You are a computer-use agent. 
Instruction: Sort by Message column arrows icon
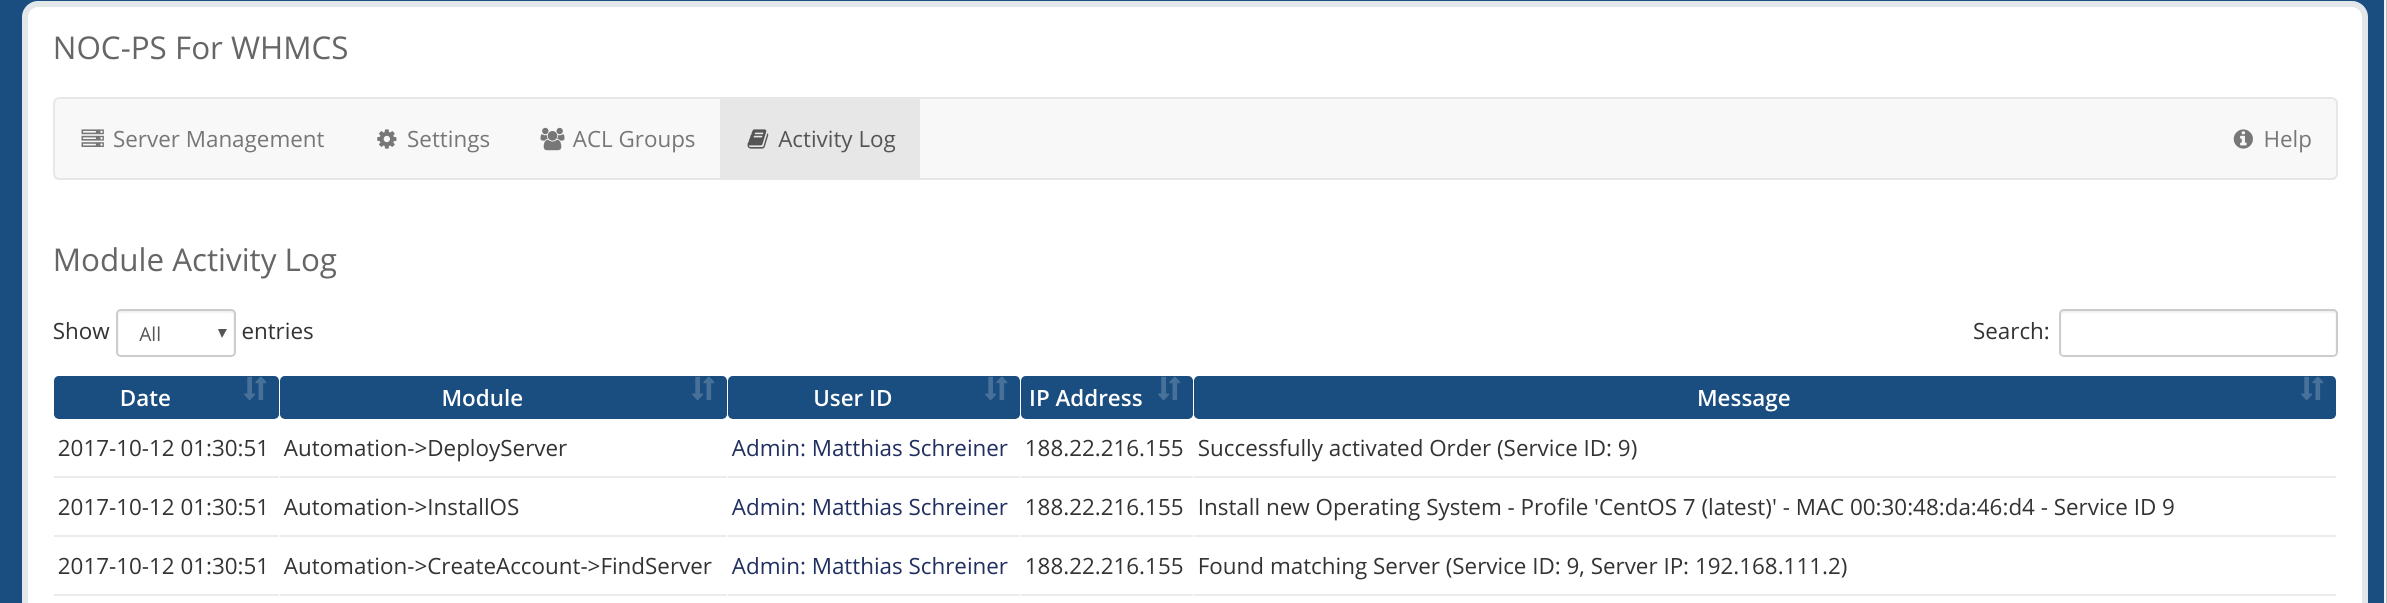click(2312, 389)
